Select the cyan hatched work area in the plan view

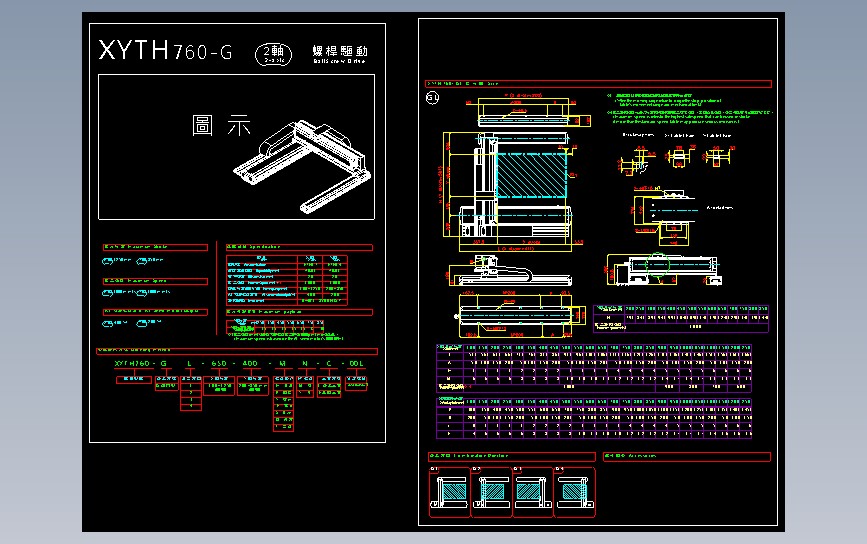pyautogui.click(x=531, y=175)
